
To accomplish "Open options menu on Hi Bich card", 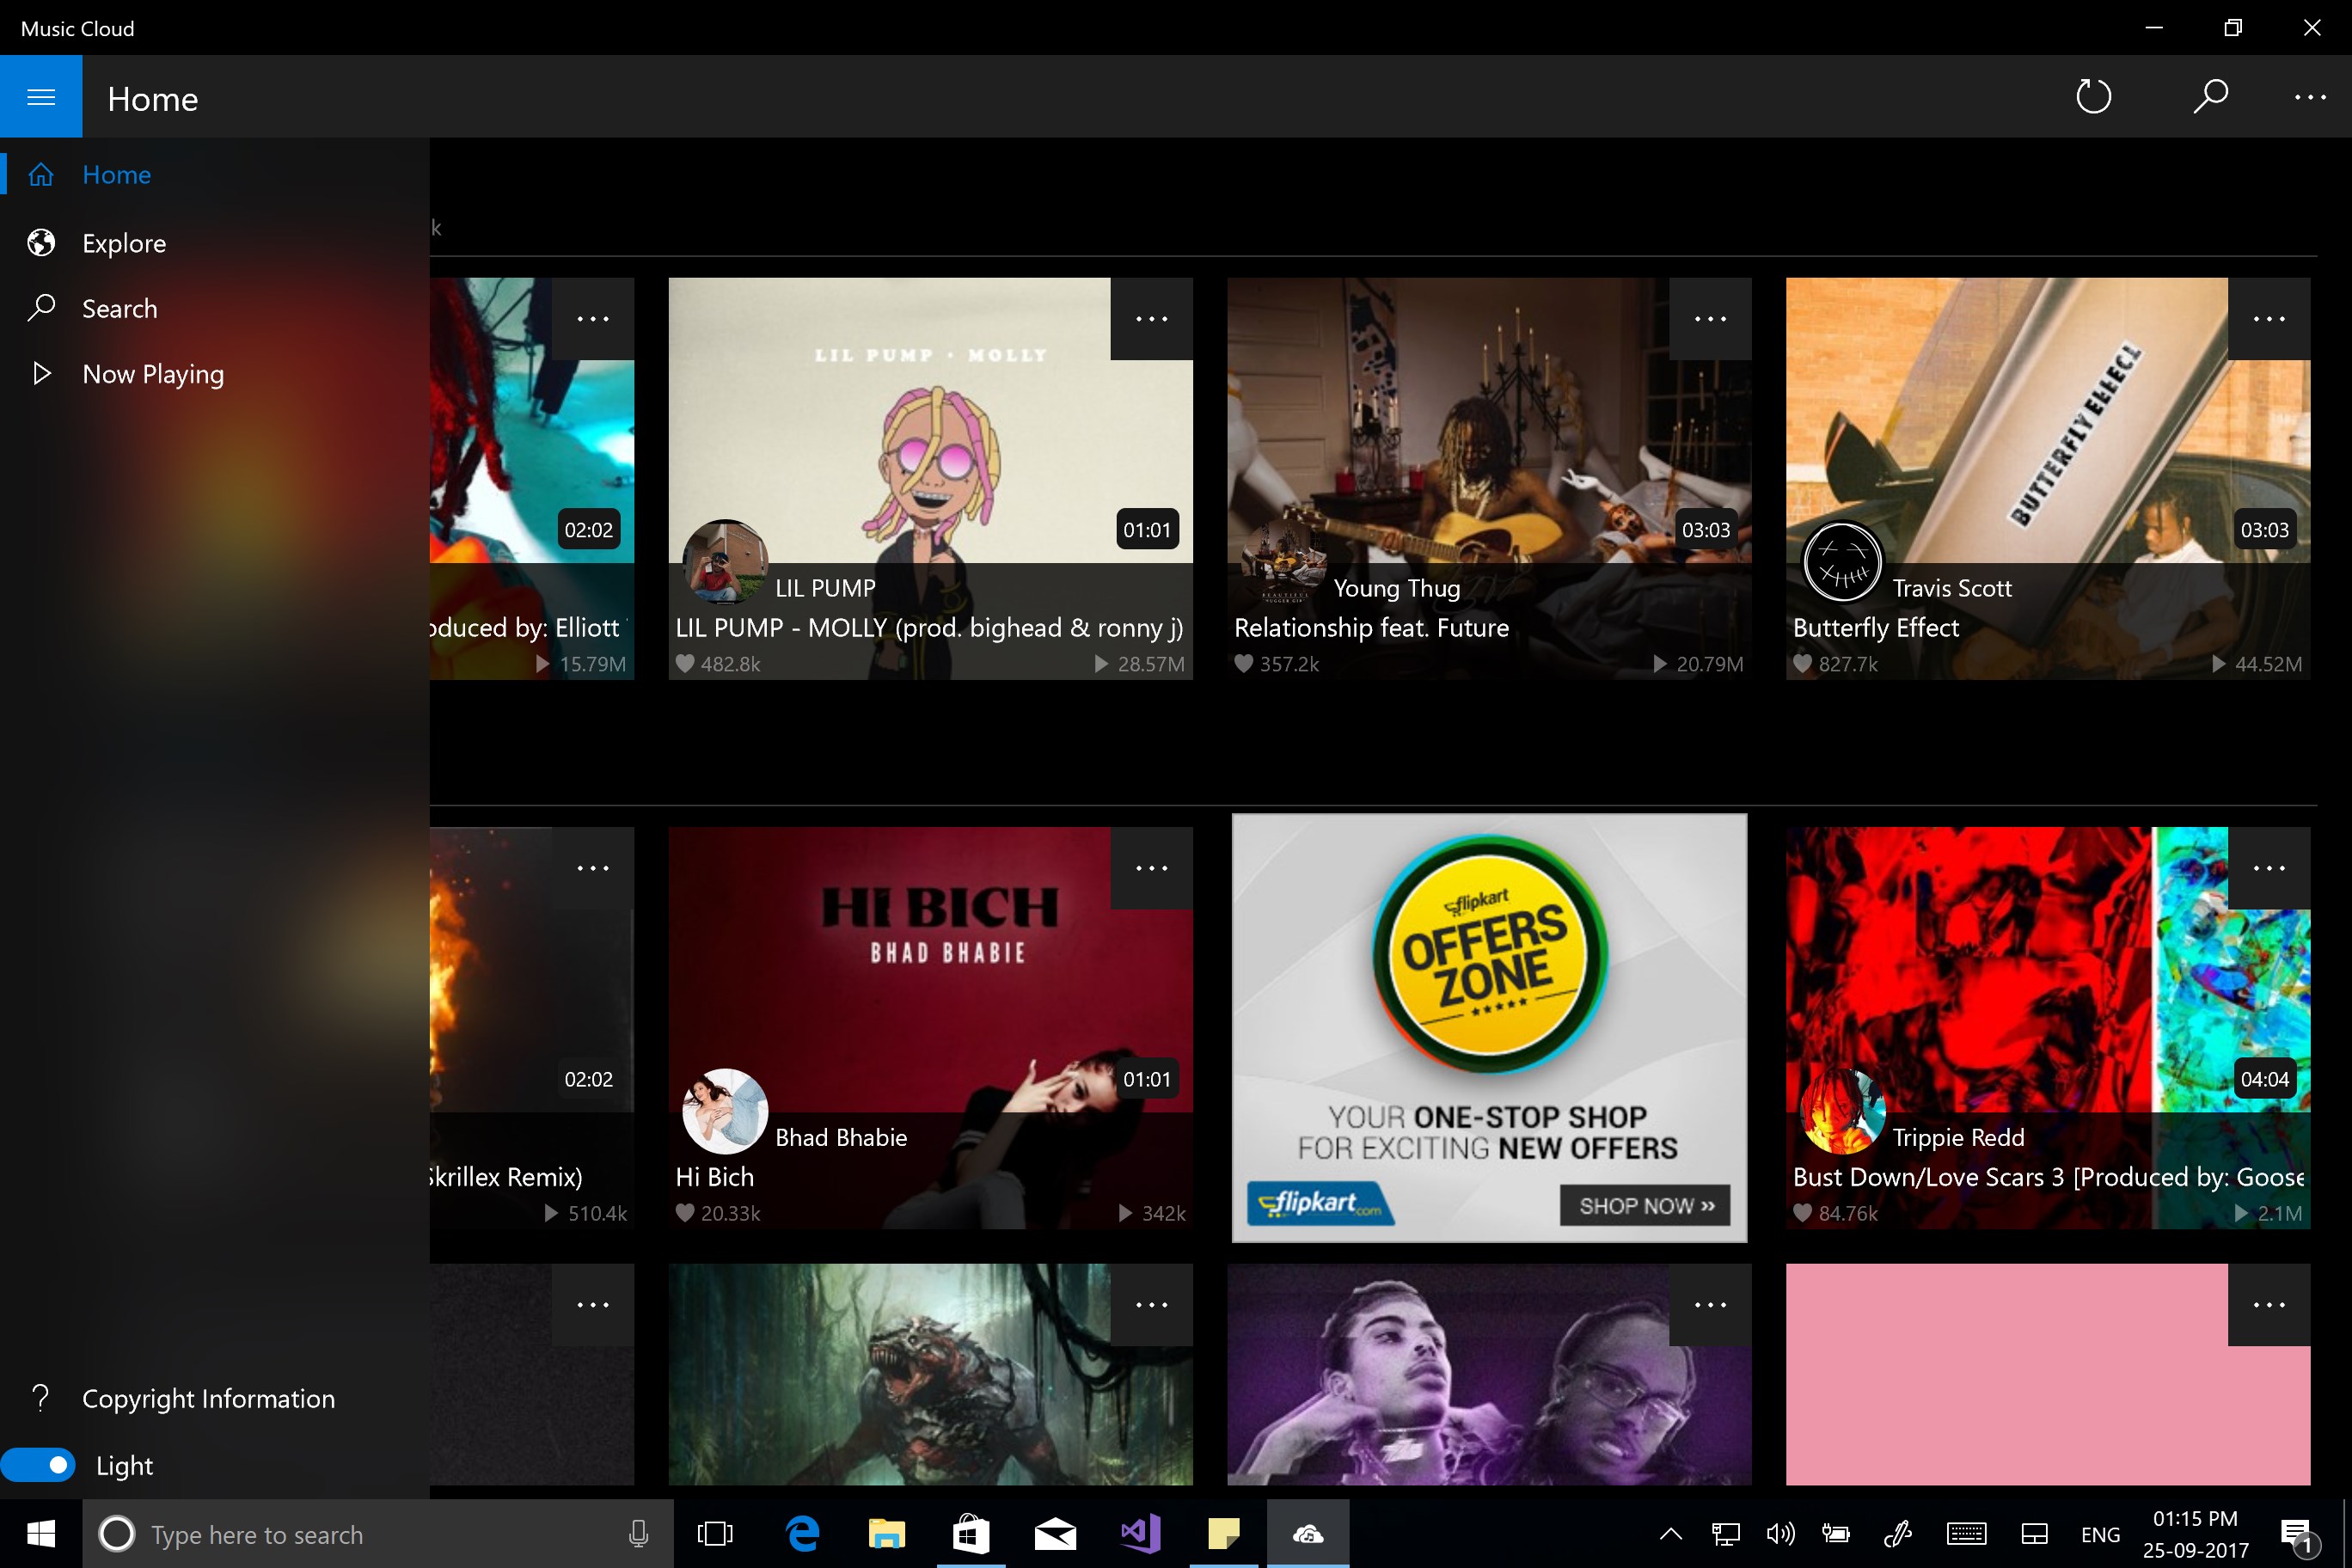I will coord(1151,868).
